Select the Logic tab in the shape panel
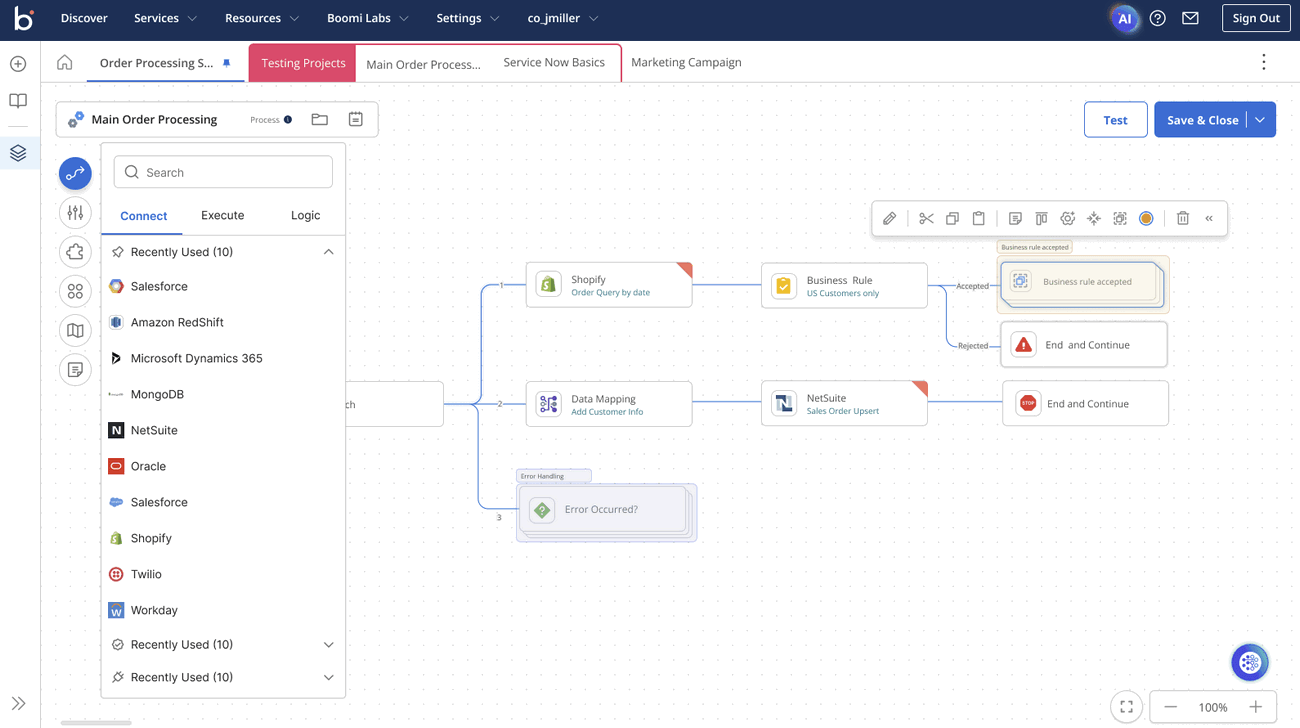This screenshot has height=728, width=1300. (x=305, y=215)
